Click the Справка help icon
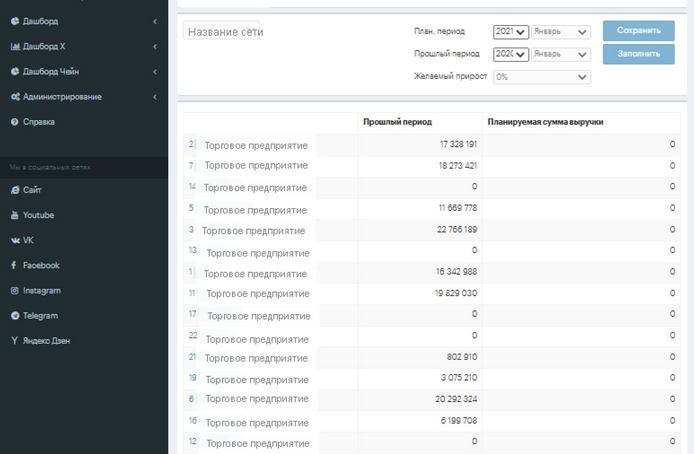 tap(15, 122)
